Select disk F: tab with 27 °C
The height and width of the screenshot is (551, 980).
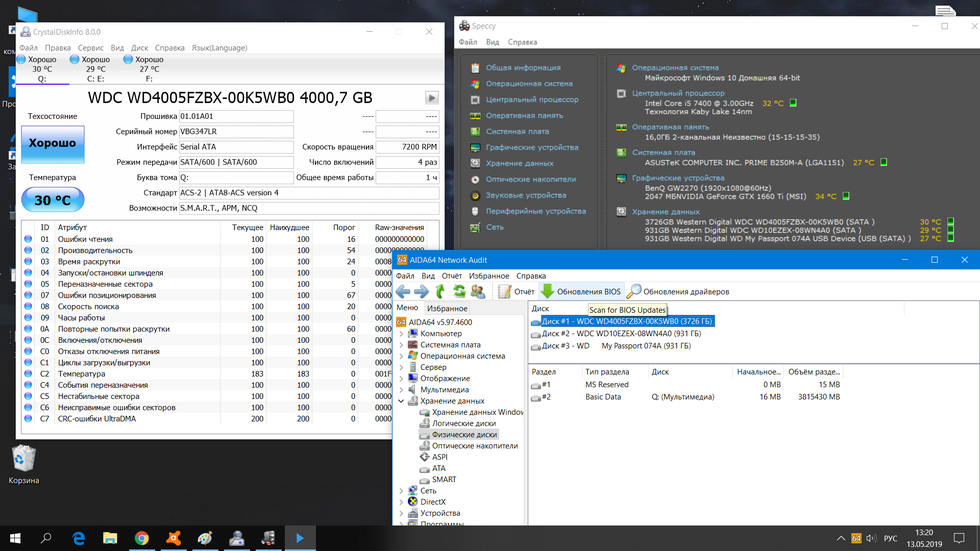point(149,69)
